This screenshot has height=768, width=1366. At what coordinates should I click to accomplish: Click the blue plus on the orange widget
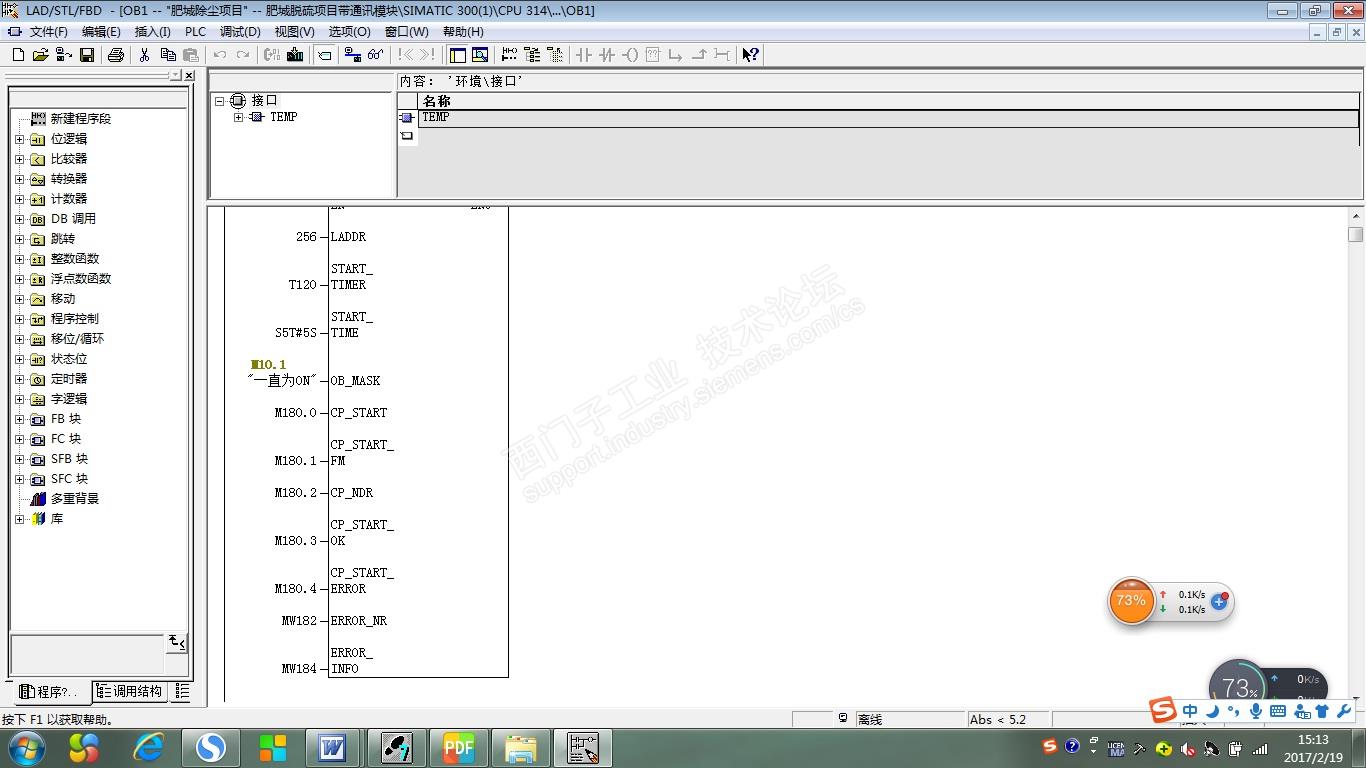point(1219,601)
